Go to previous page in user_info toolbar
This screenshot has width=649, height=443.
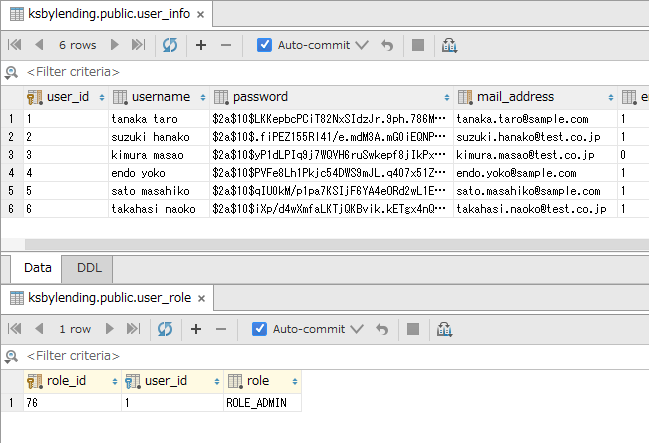pos(39,45)
